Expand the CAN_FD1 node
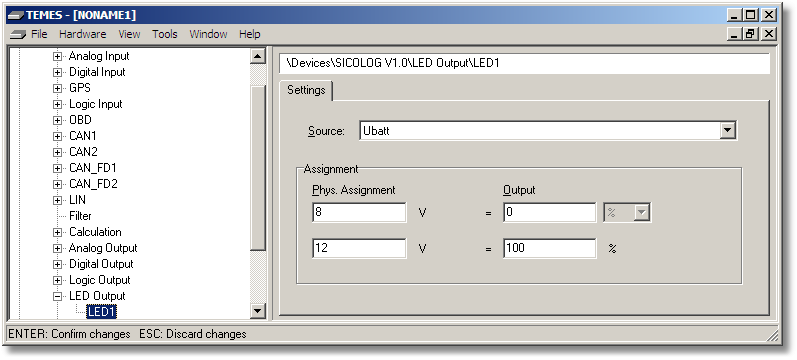Viewport: 797px width, 360px height. pos(57,168)
